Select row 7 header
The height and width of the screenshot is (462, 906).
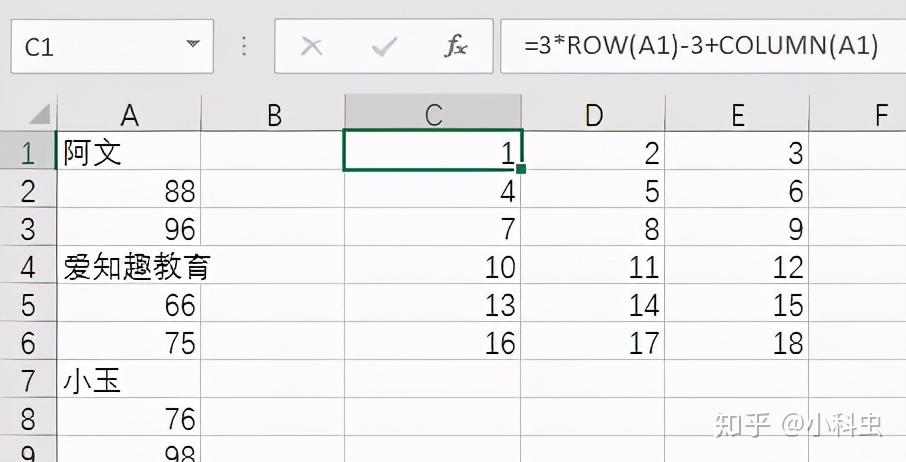point(28,379)
